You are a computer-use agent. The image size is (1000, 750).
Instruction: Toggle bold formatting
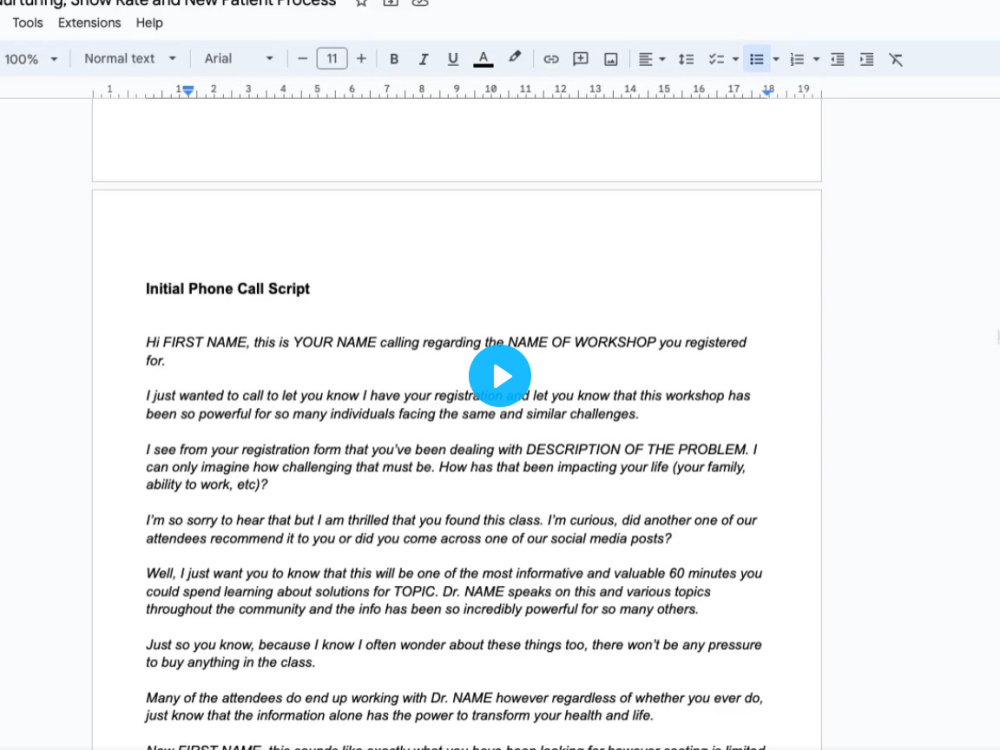(x=394, y=59)
